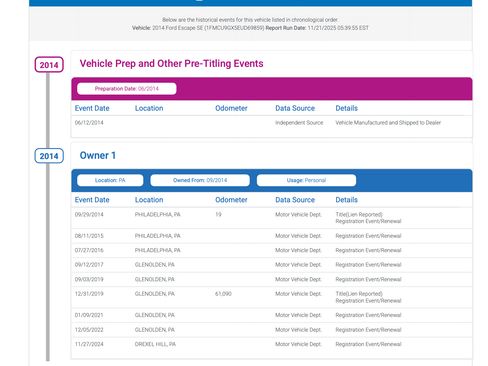The image size is (488, 366).
Task: Click the Data Source header in the Vehicle Prep table
Action: click(x=295, y=108)
